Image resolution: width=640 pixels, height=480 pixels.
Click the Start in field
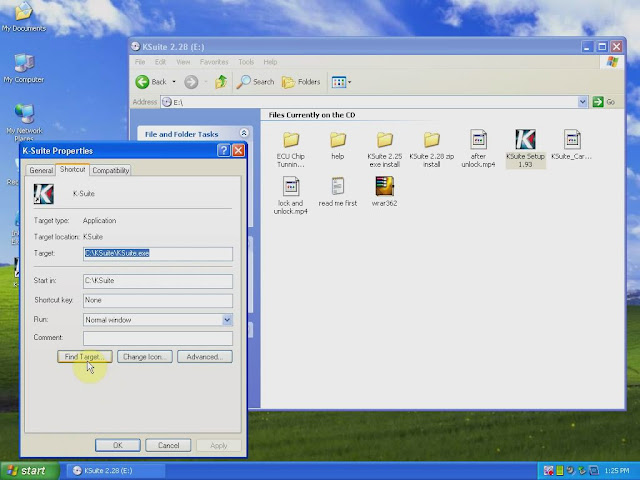[x=158, y=281]
